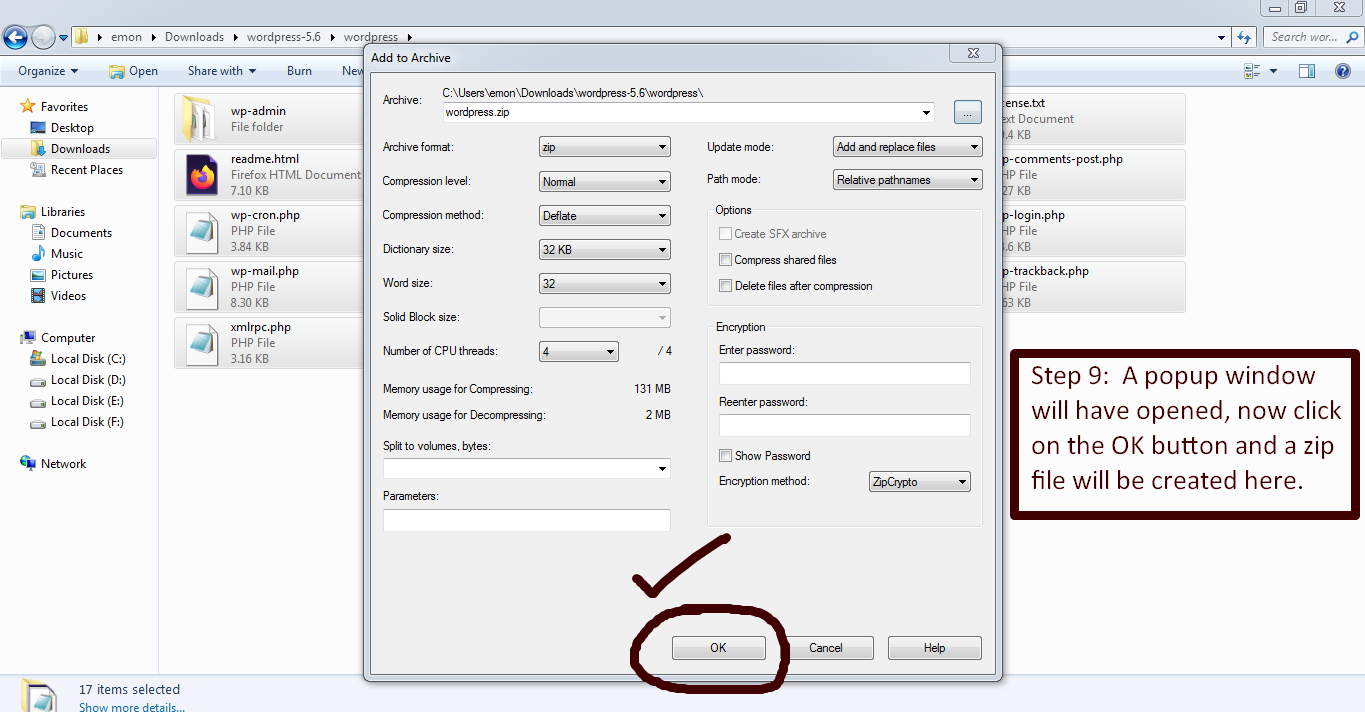Image resolution: width=1365 pixels, height=712 pixels.
Task: Click the readme.html Firefox icon
Action: [202, 175]
